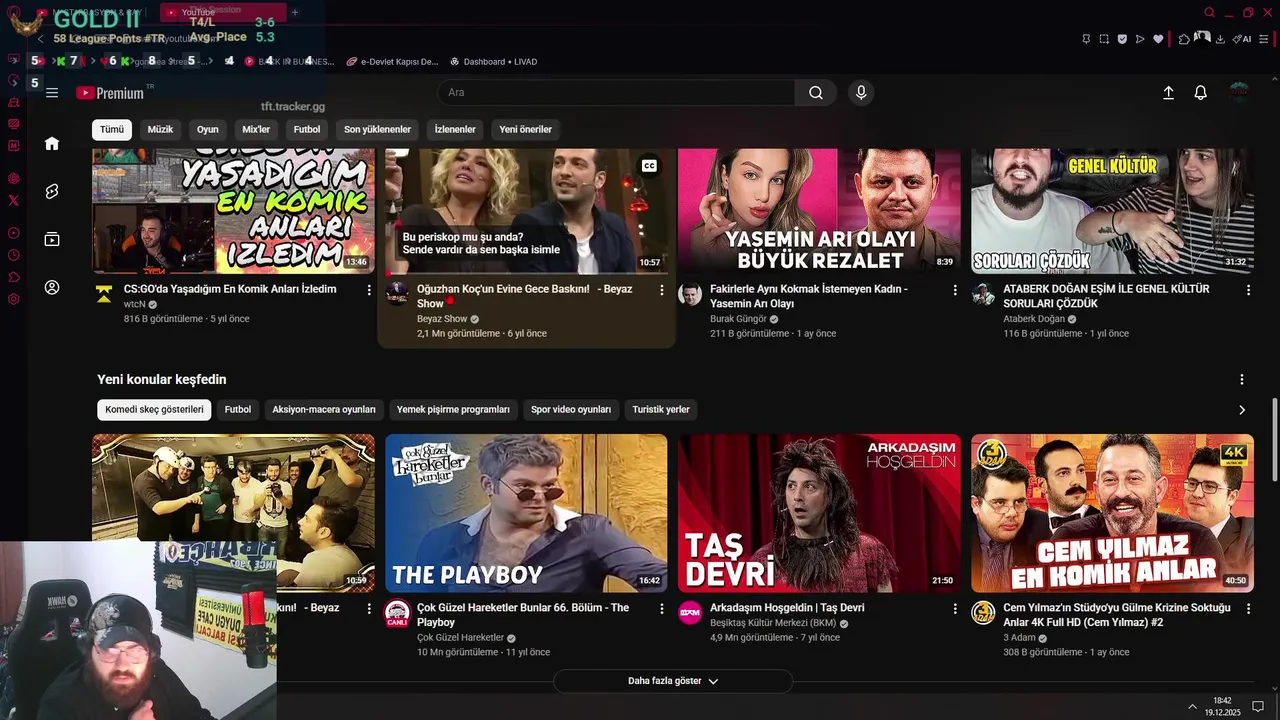Screen dimensions: 1280x720
Task: Toggle closed captions CC badge on Beyaz Show thumbnail
Action: click(x=649, y=166)
